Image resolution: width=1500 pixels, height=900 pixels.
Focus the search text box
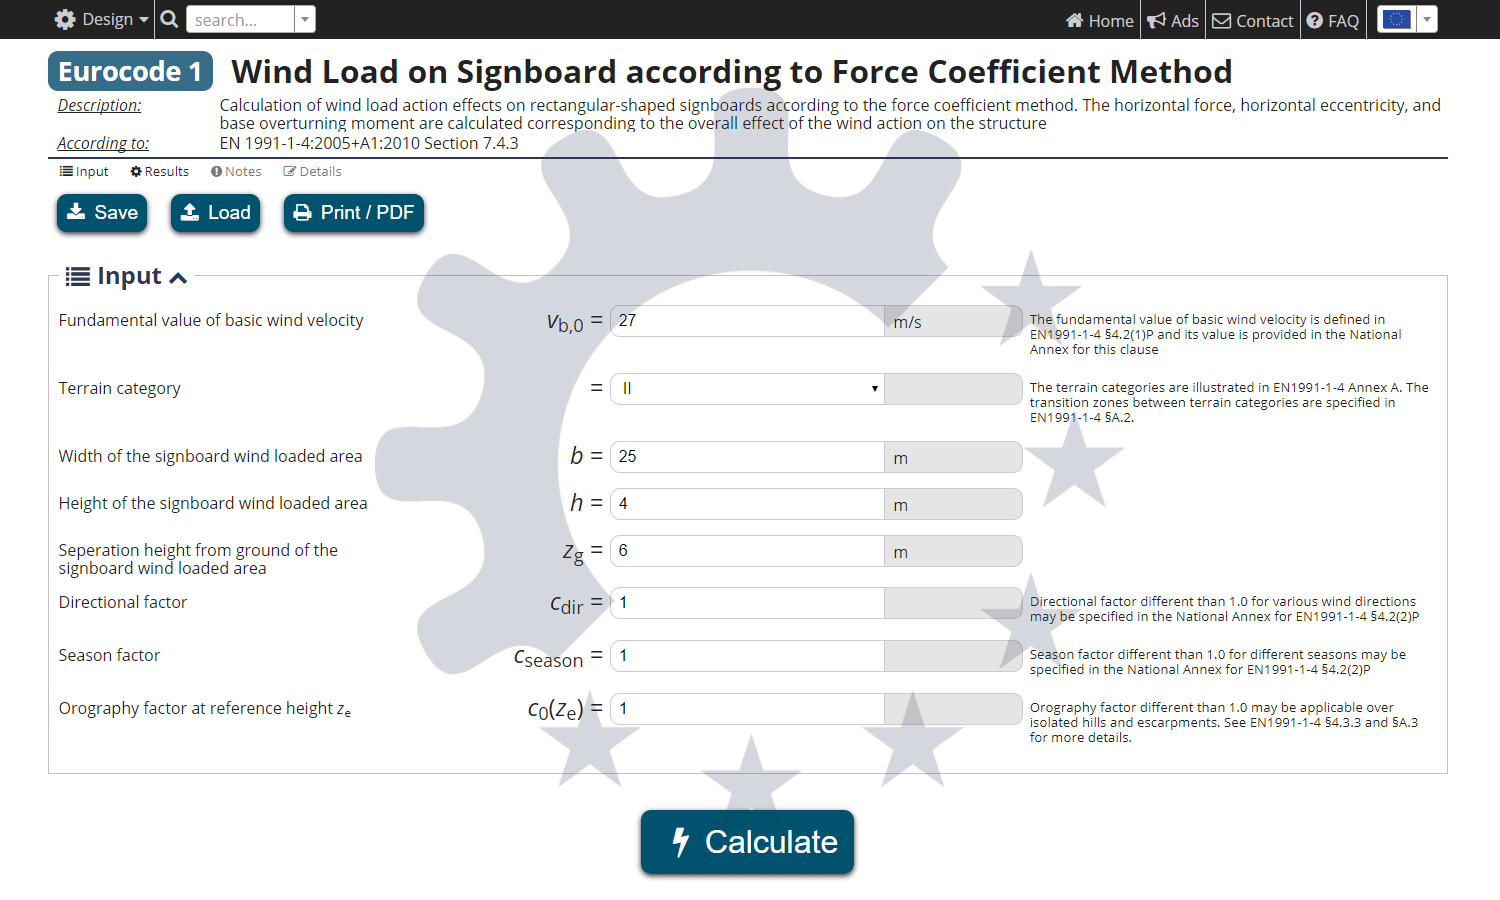240,19
